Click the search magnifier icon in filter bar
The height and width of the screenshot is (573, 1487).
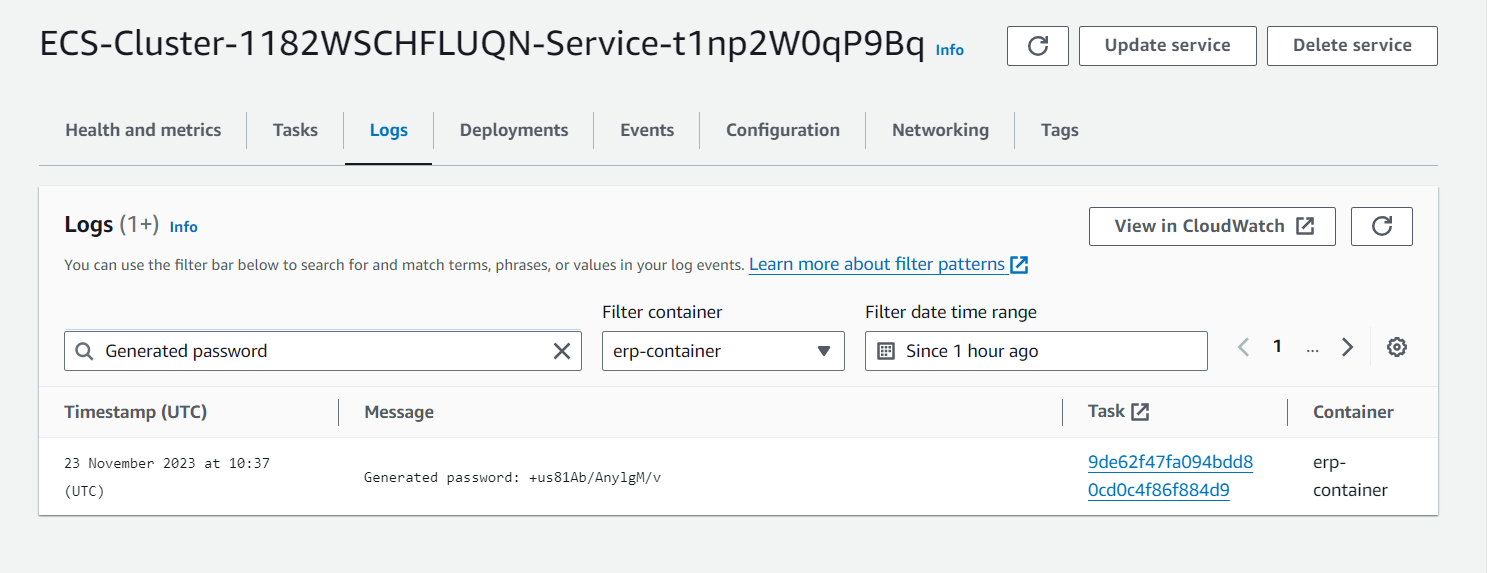(85, 351)
